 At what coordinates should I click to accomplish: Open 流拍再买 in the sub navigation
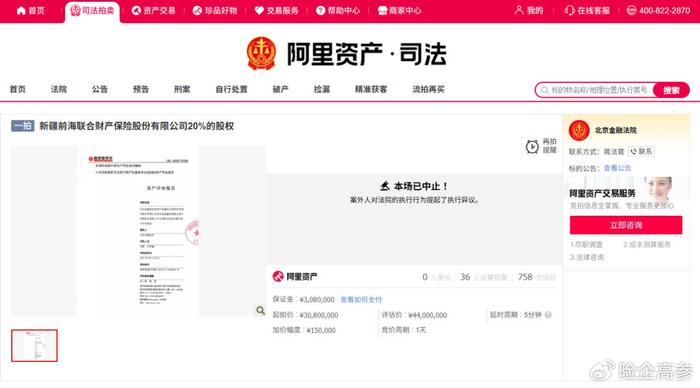pyautogui.click(x=429, y=89)
